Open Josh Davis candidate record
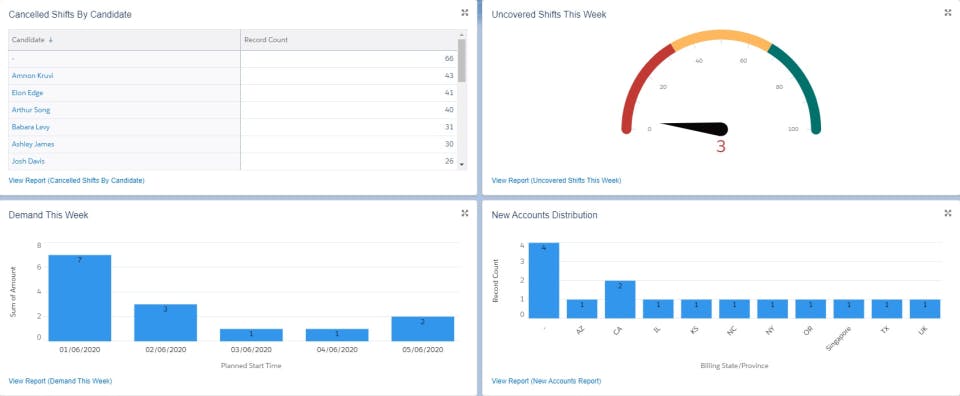Screen dimensions: 960x396 coord(28,161)
